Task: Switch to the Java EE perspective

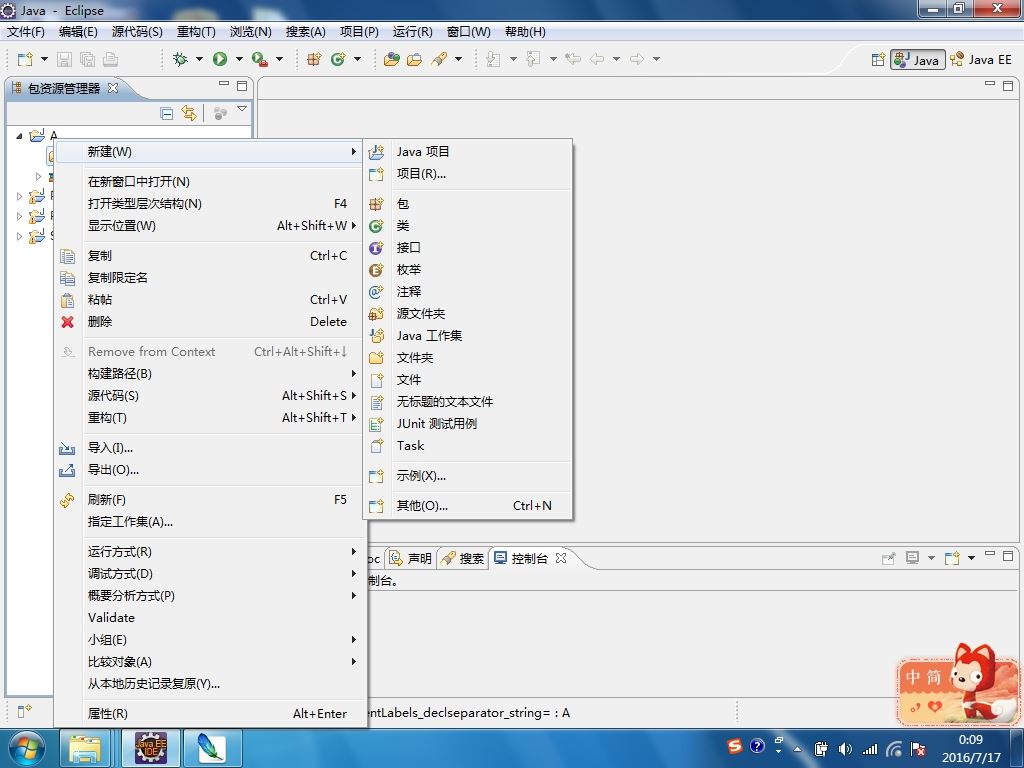Action: point(981,59)
